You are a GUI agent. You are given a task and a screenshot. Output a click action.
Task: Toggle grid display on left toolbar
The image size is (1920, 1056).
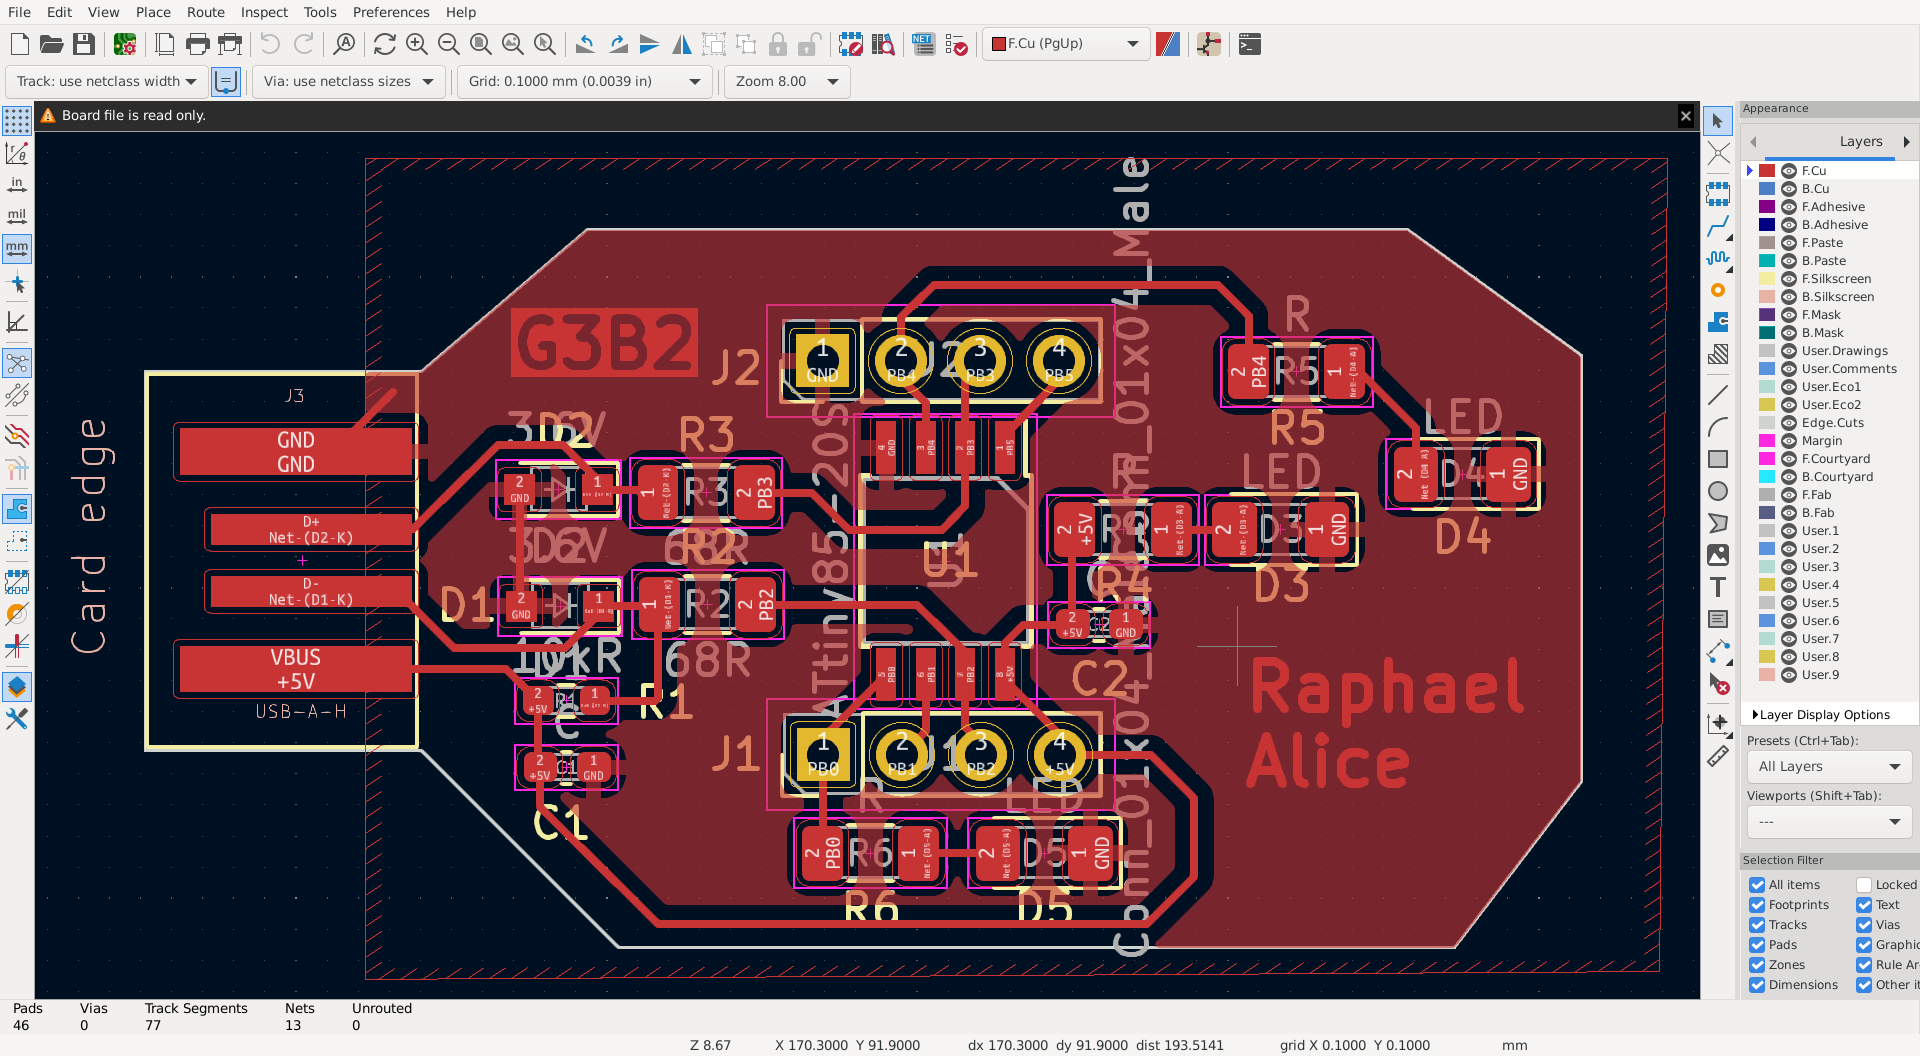tap(17, 121)
